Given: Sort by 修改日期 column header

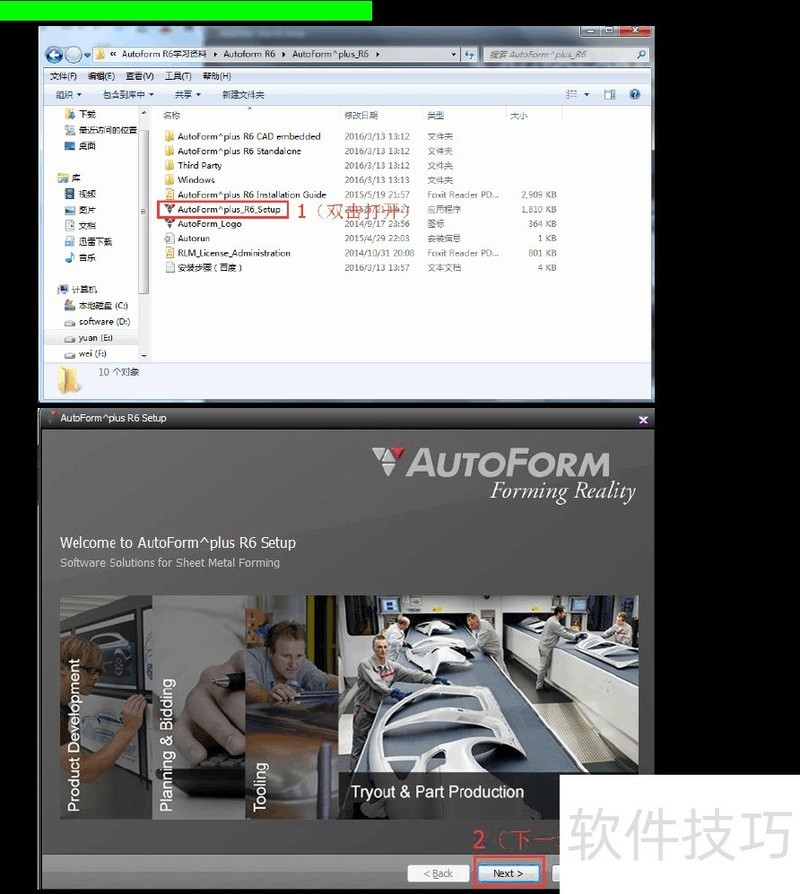Looking at the screenshot, I should [361, 115].
